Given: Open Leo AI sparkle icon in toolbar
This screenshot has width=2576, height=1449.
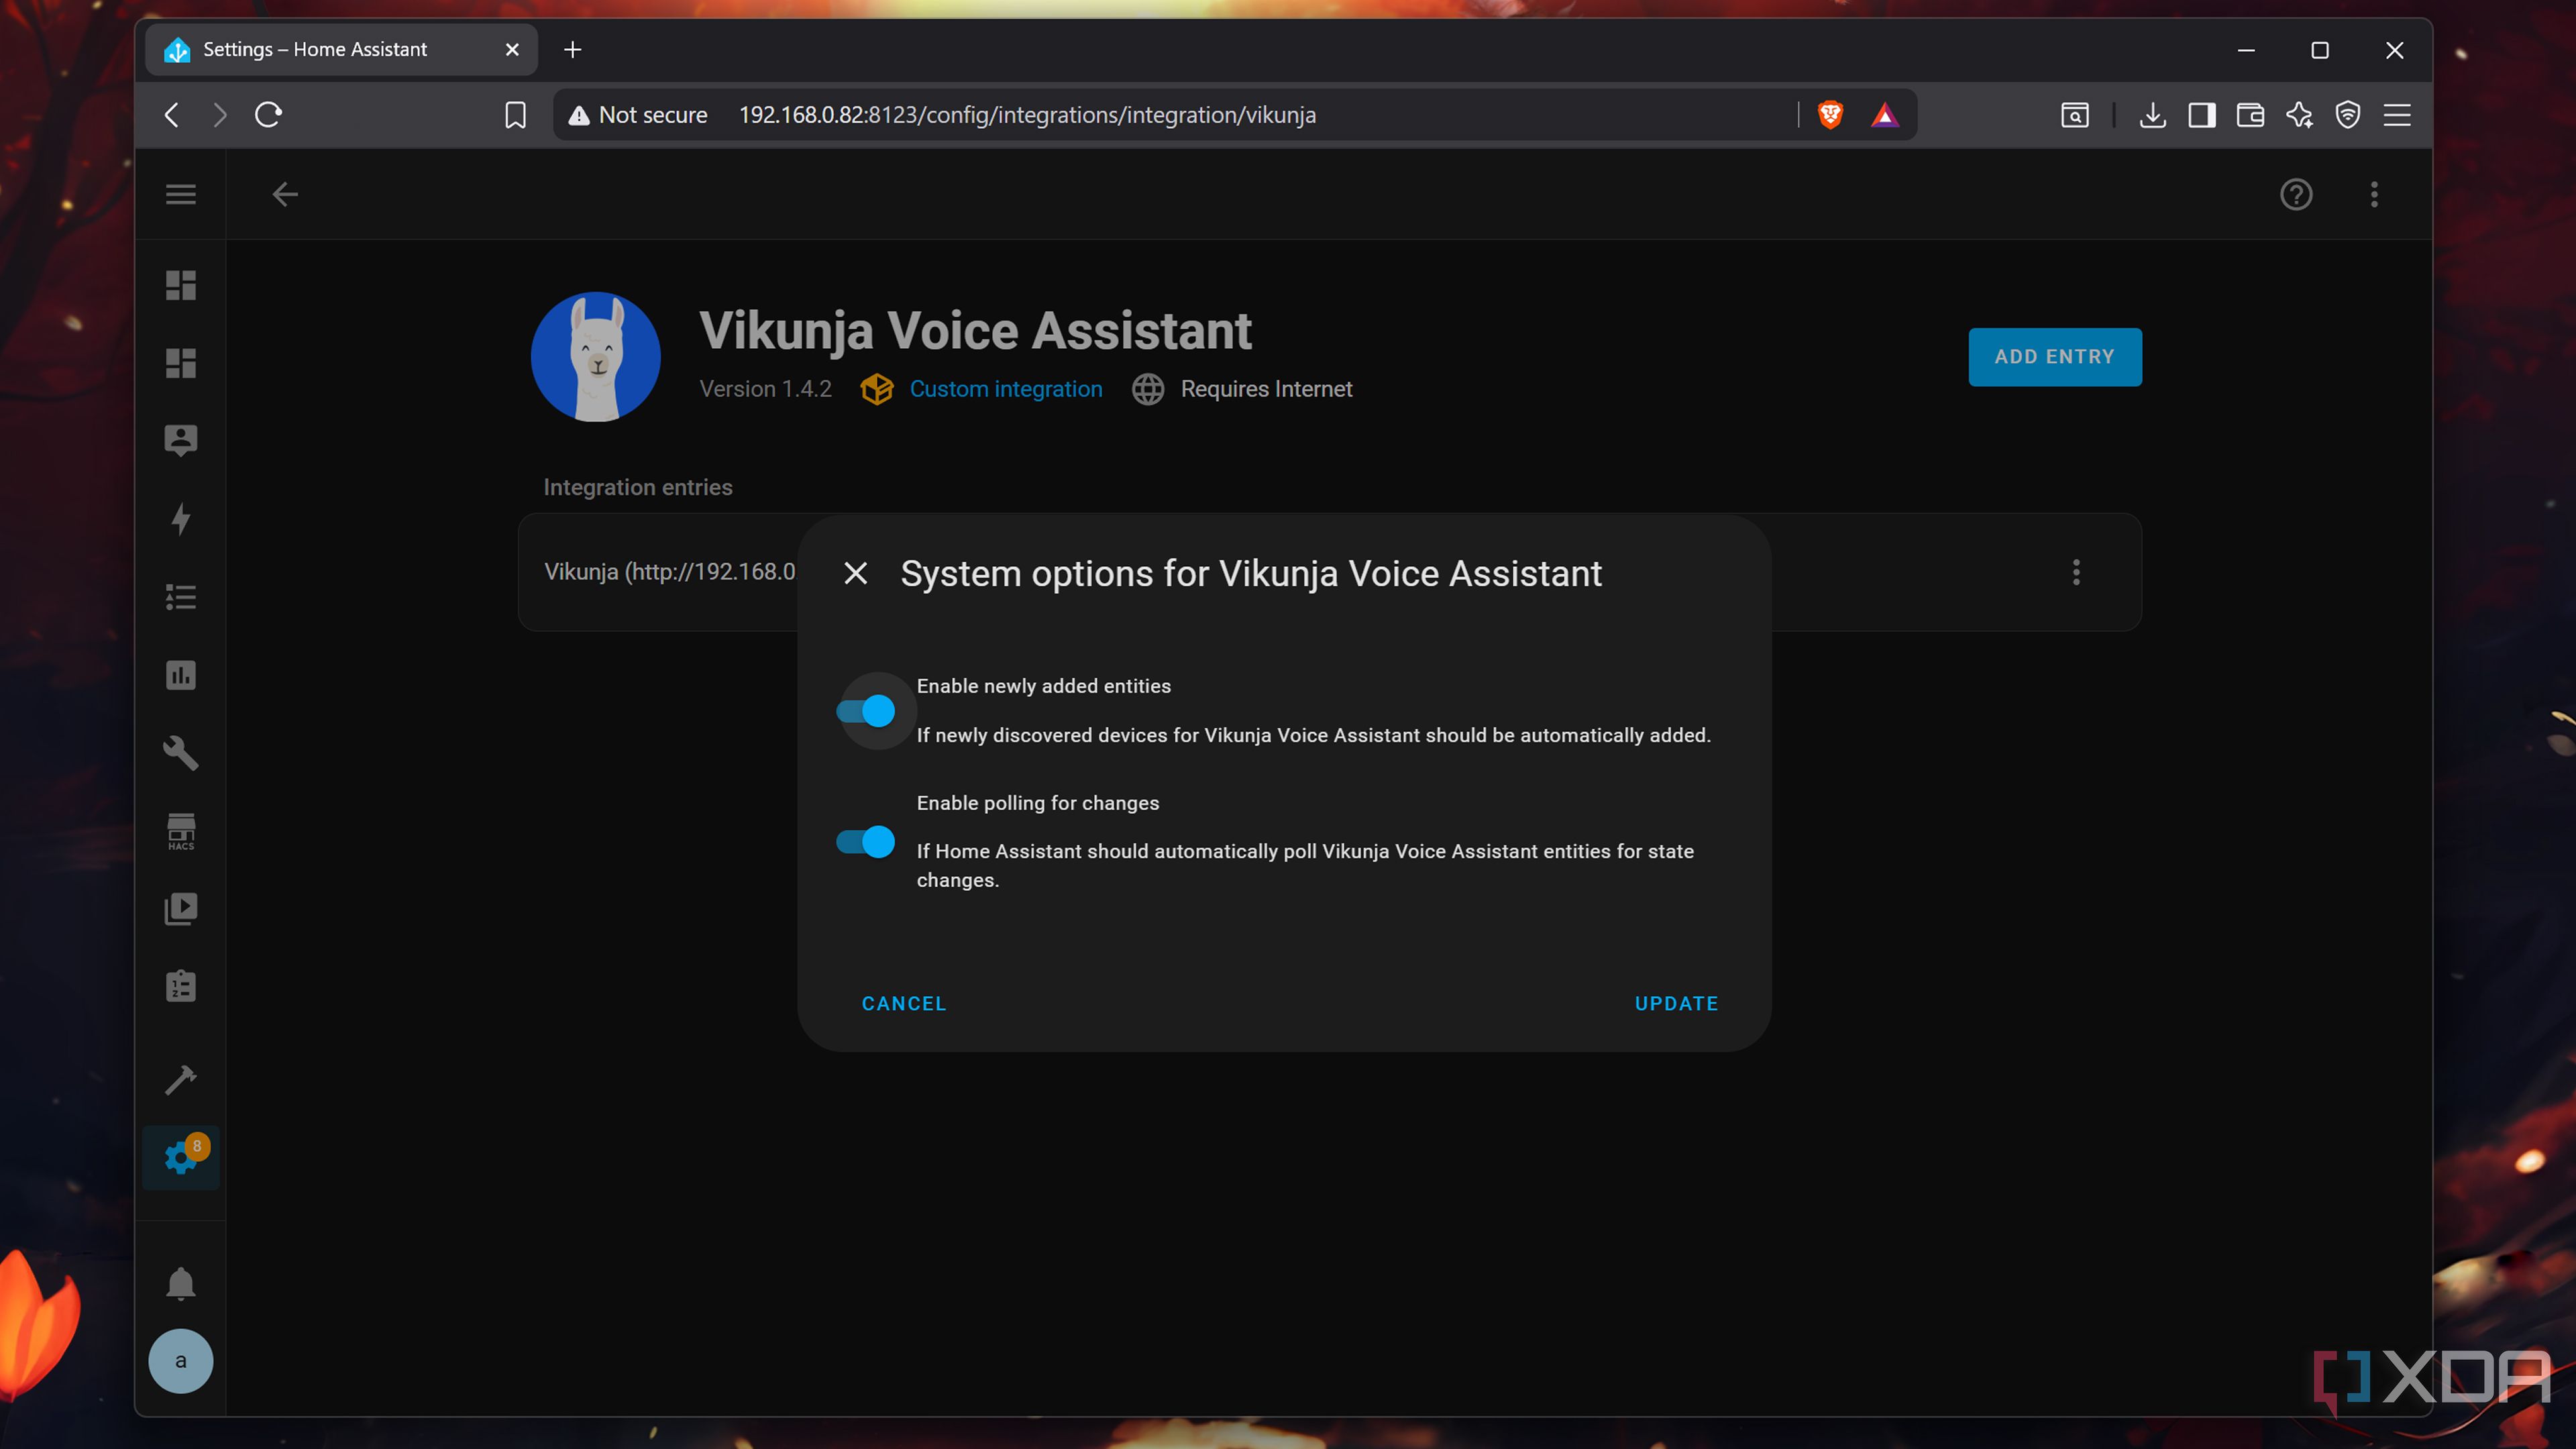Looking at the screenshot, I should pyautogui.click(x=2299, y=115).
